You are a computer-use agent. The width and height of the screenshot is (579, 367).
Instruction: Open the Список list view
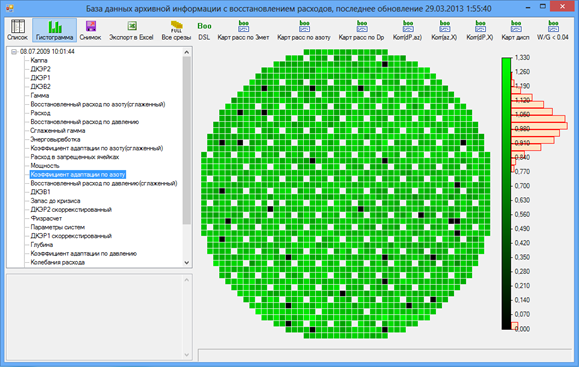pyautogui.click(x=17, y=30)
